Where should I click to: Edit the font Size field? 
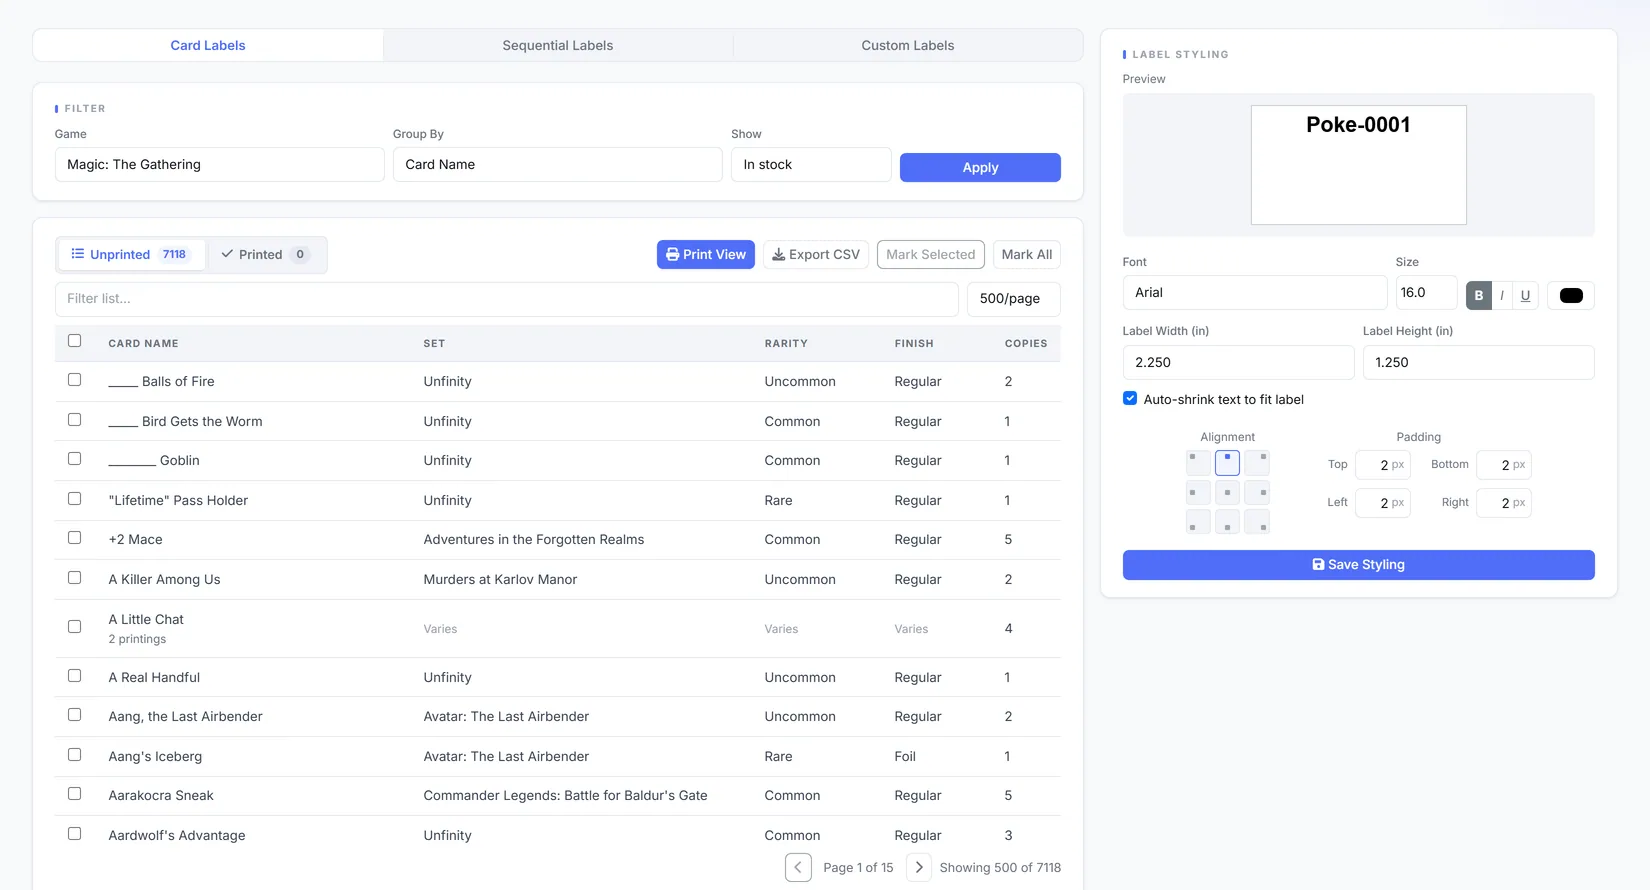(x=1427, y=293)
